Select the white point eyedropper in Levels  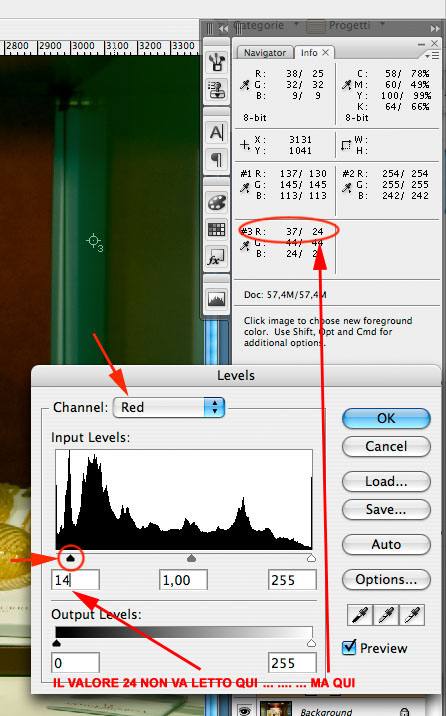[x=412, y=615]
